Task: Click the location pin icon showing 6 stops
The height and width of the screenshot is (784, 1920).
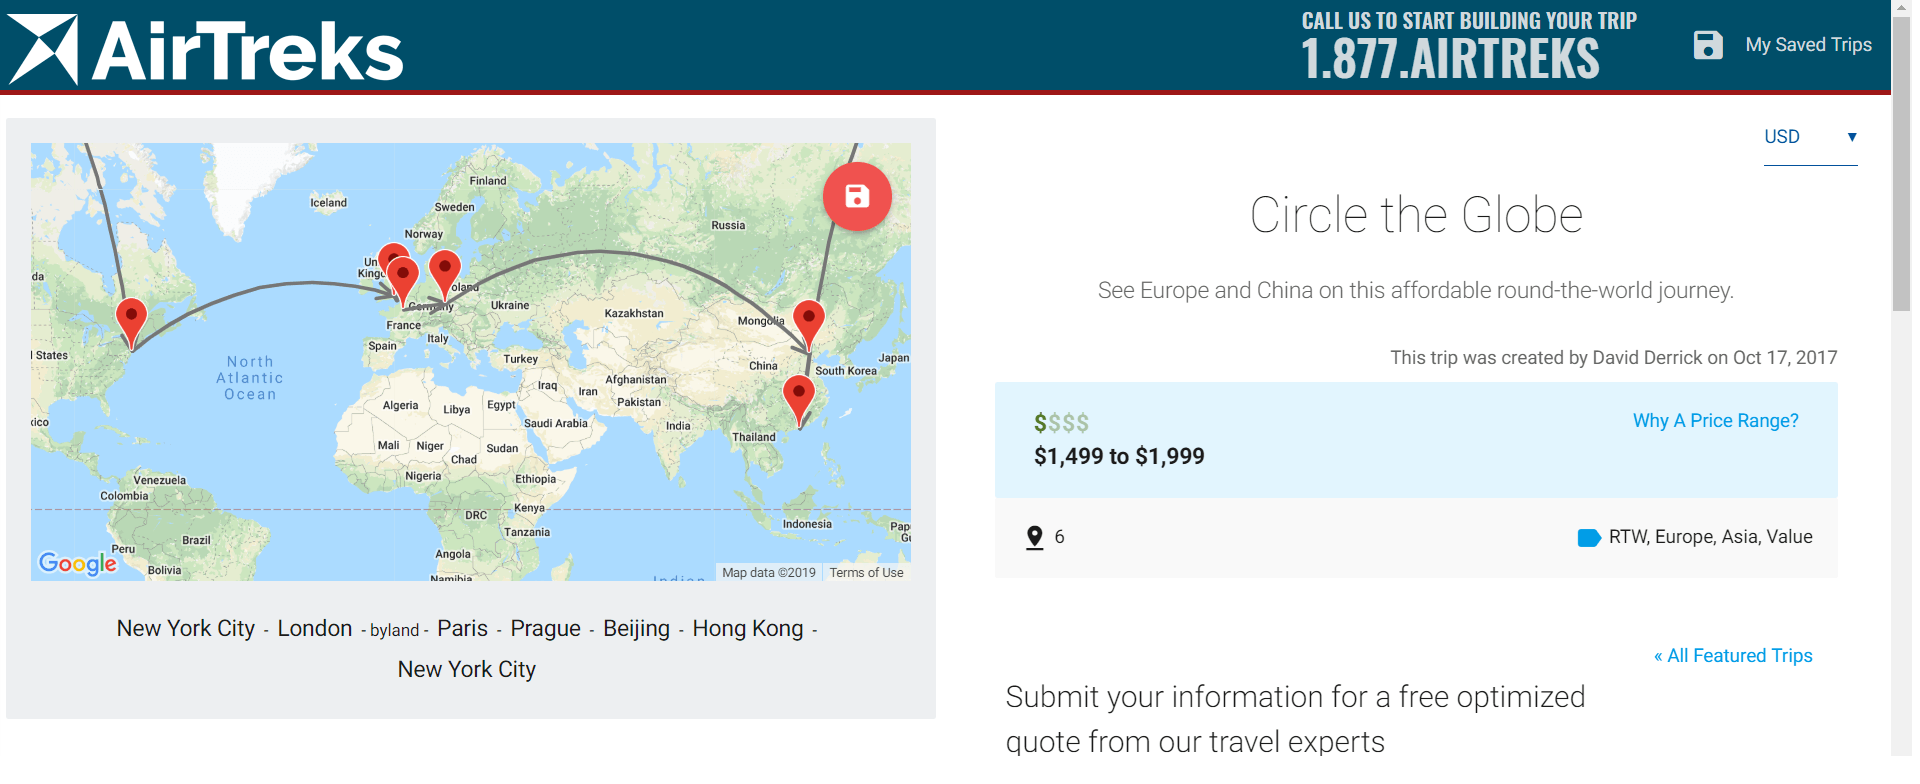Action: tap(1036, 537)
